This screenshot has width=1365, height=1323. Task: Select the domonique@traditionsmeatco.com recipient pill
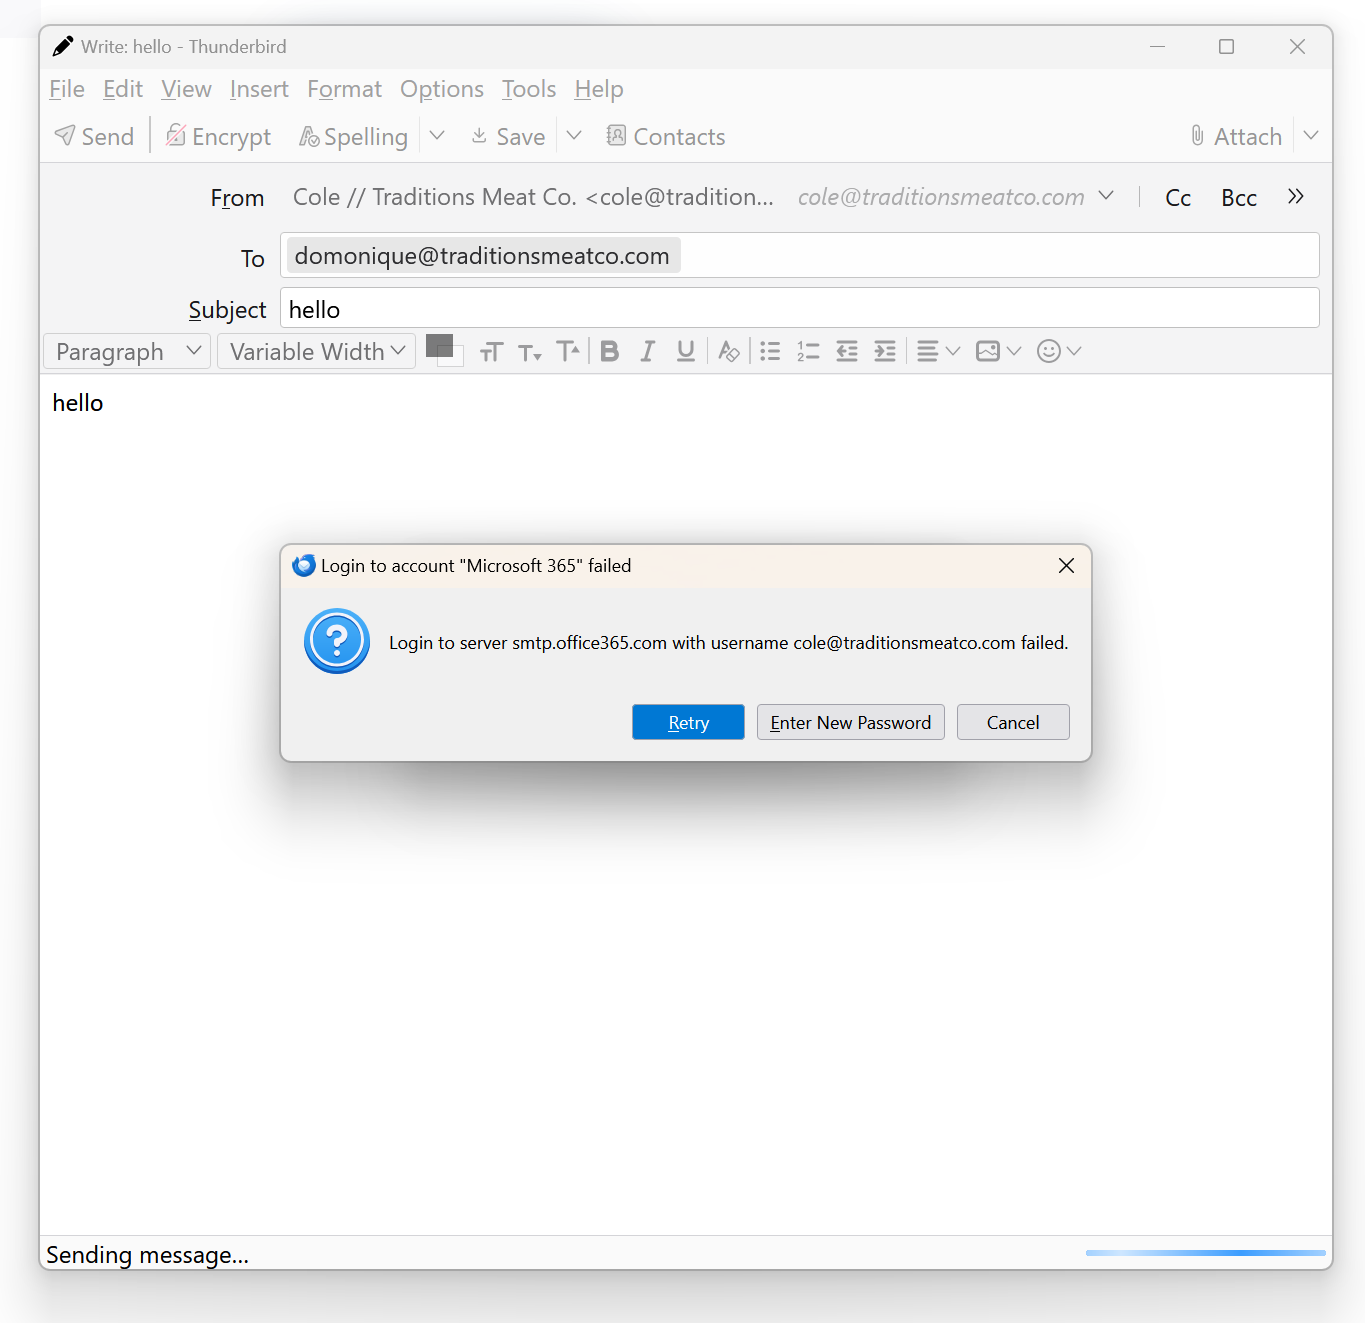(483, 256)
